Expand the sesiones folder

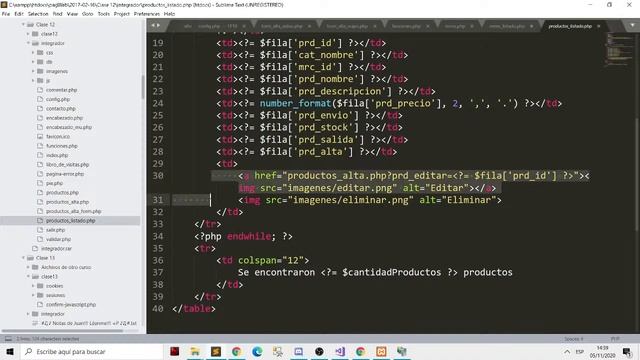pyautogui.click(x=33, y=295)
